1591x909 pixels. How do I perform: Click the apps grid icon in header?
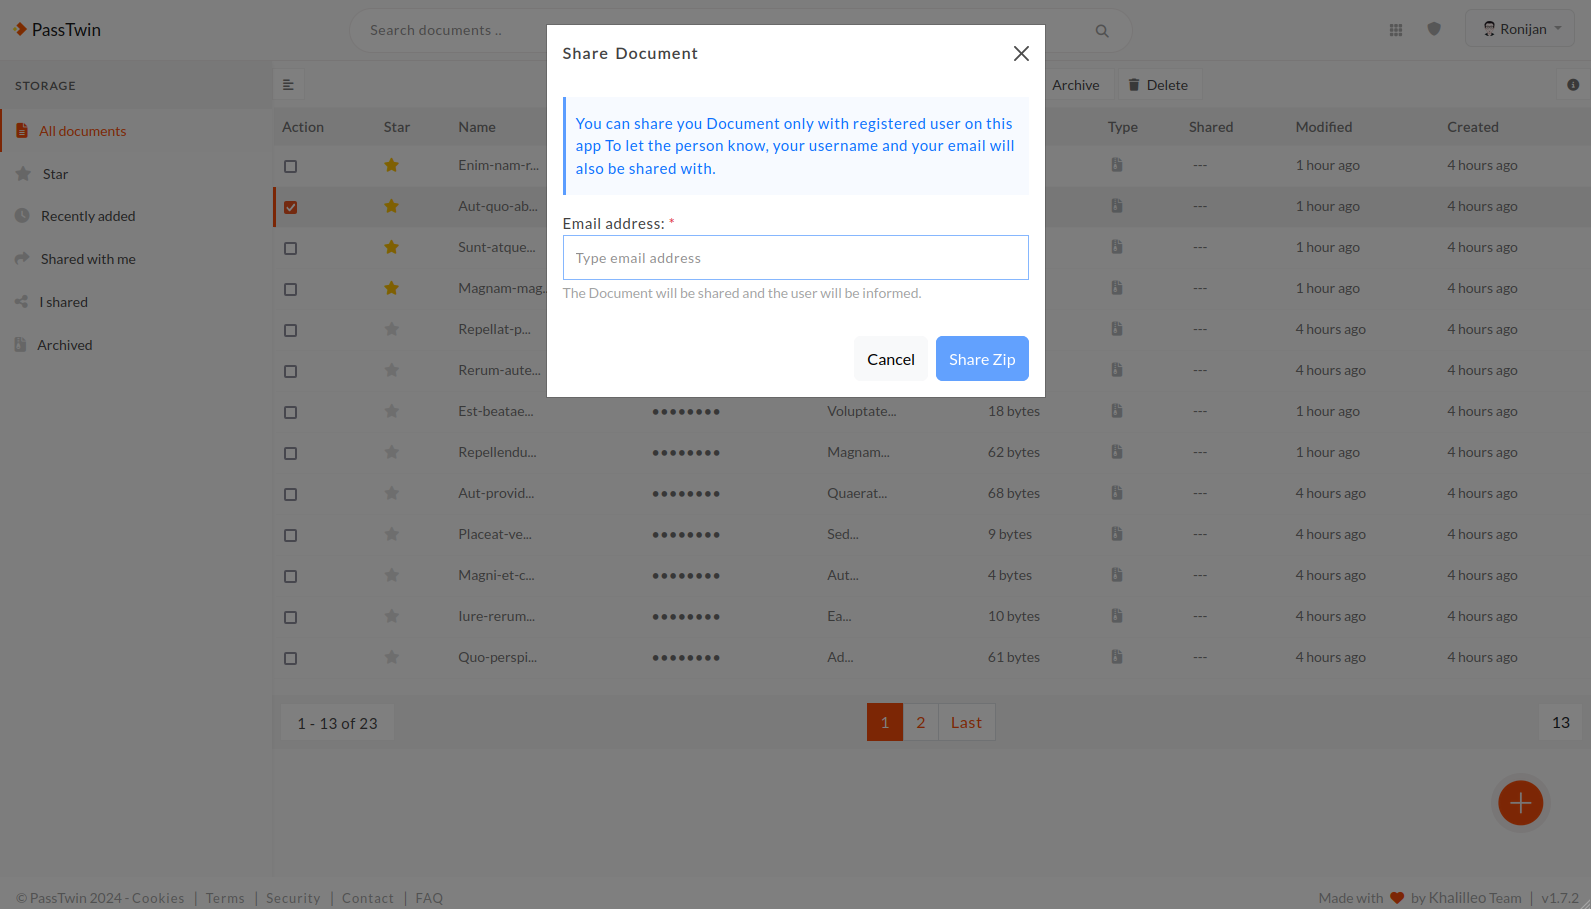(x=1395, y=30)
